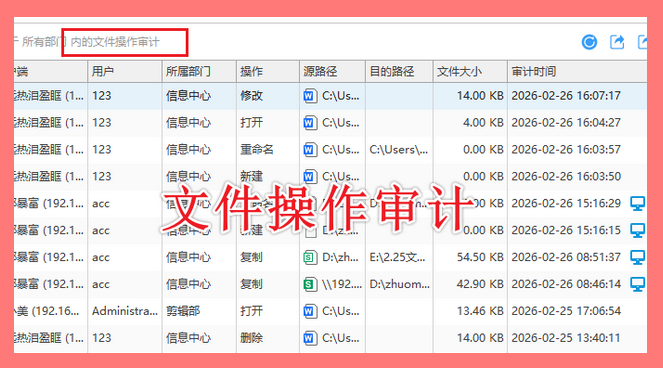Click the spreadsheet file icon in the 08:46:14 row
Screen dimensions: 663x368
click(310, 284)
